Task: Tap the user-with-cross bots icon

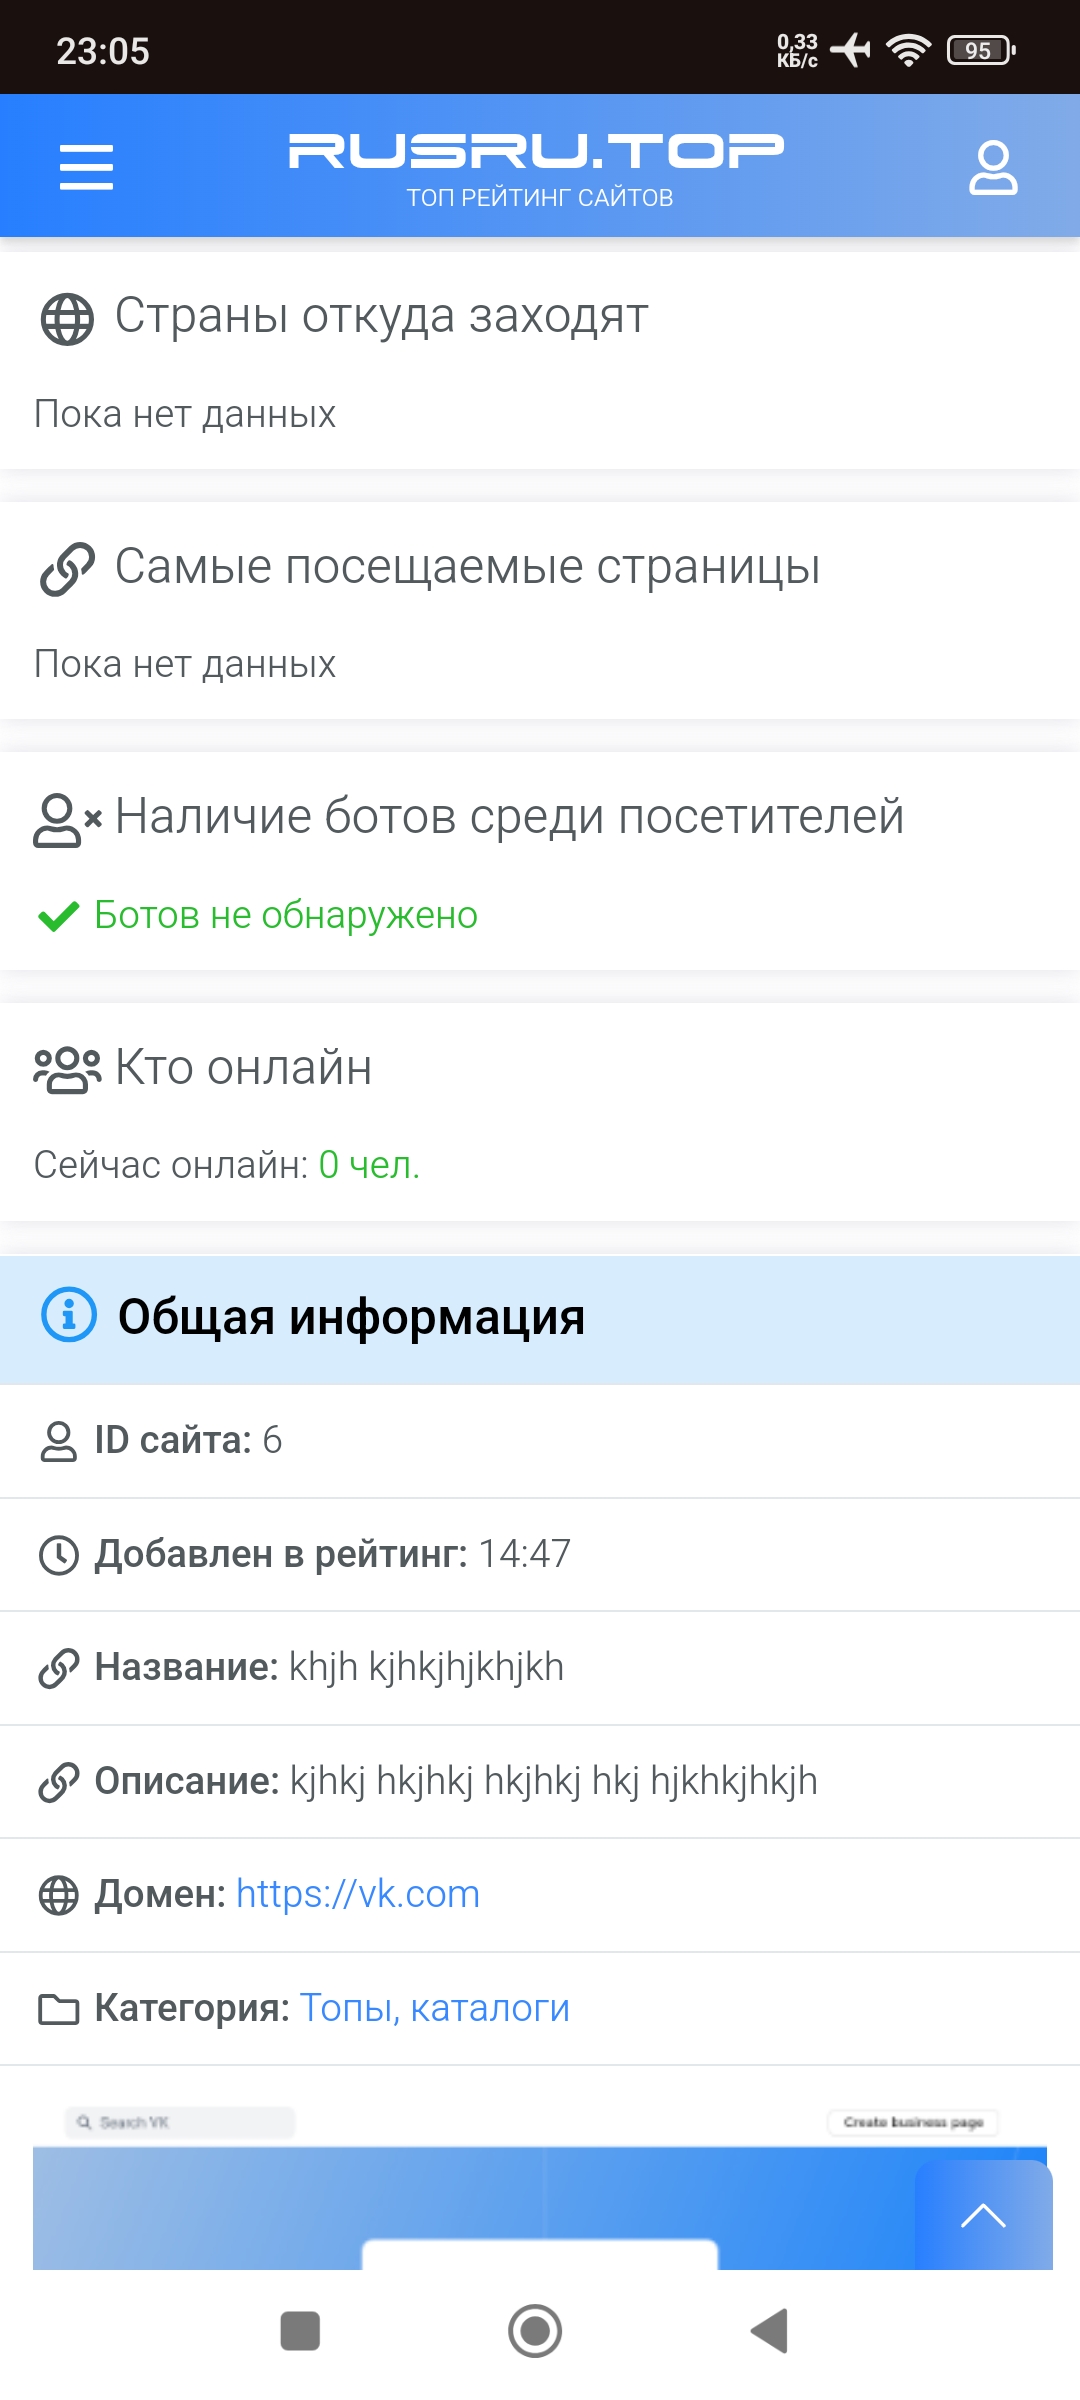Action: 67,821
